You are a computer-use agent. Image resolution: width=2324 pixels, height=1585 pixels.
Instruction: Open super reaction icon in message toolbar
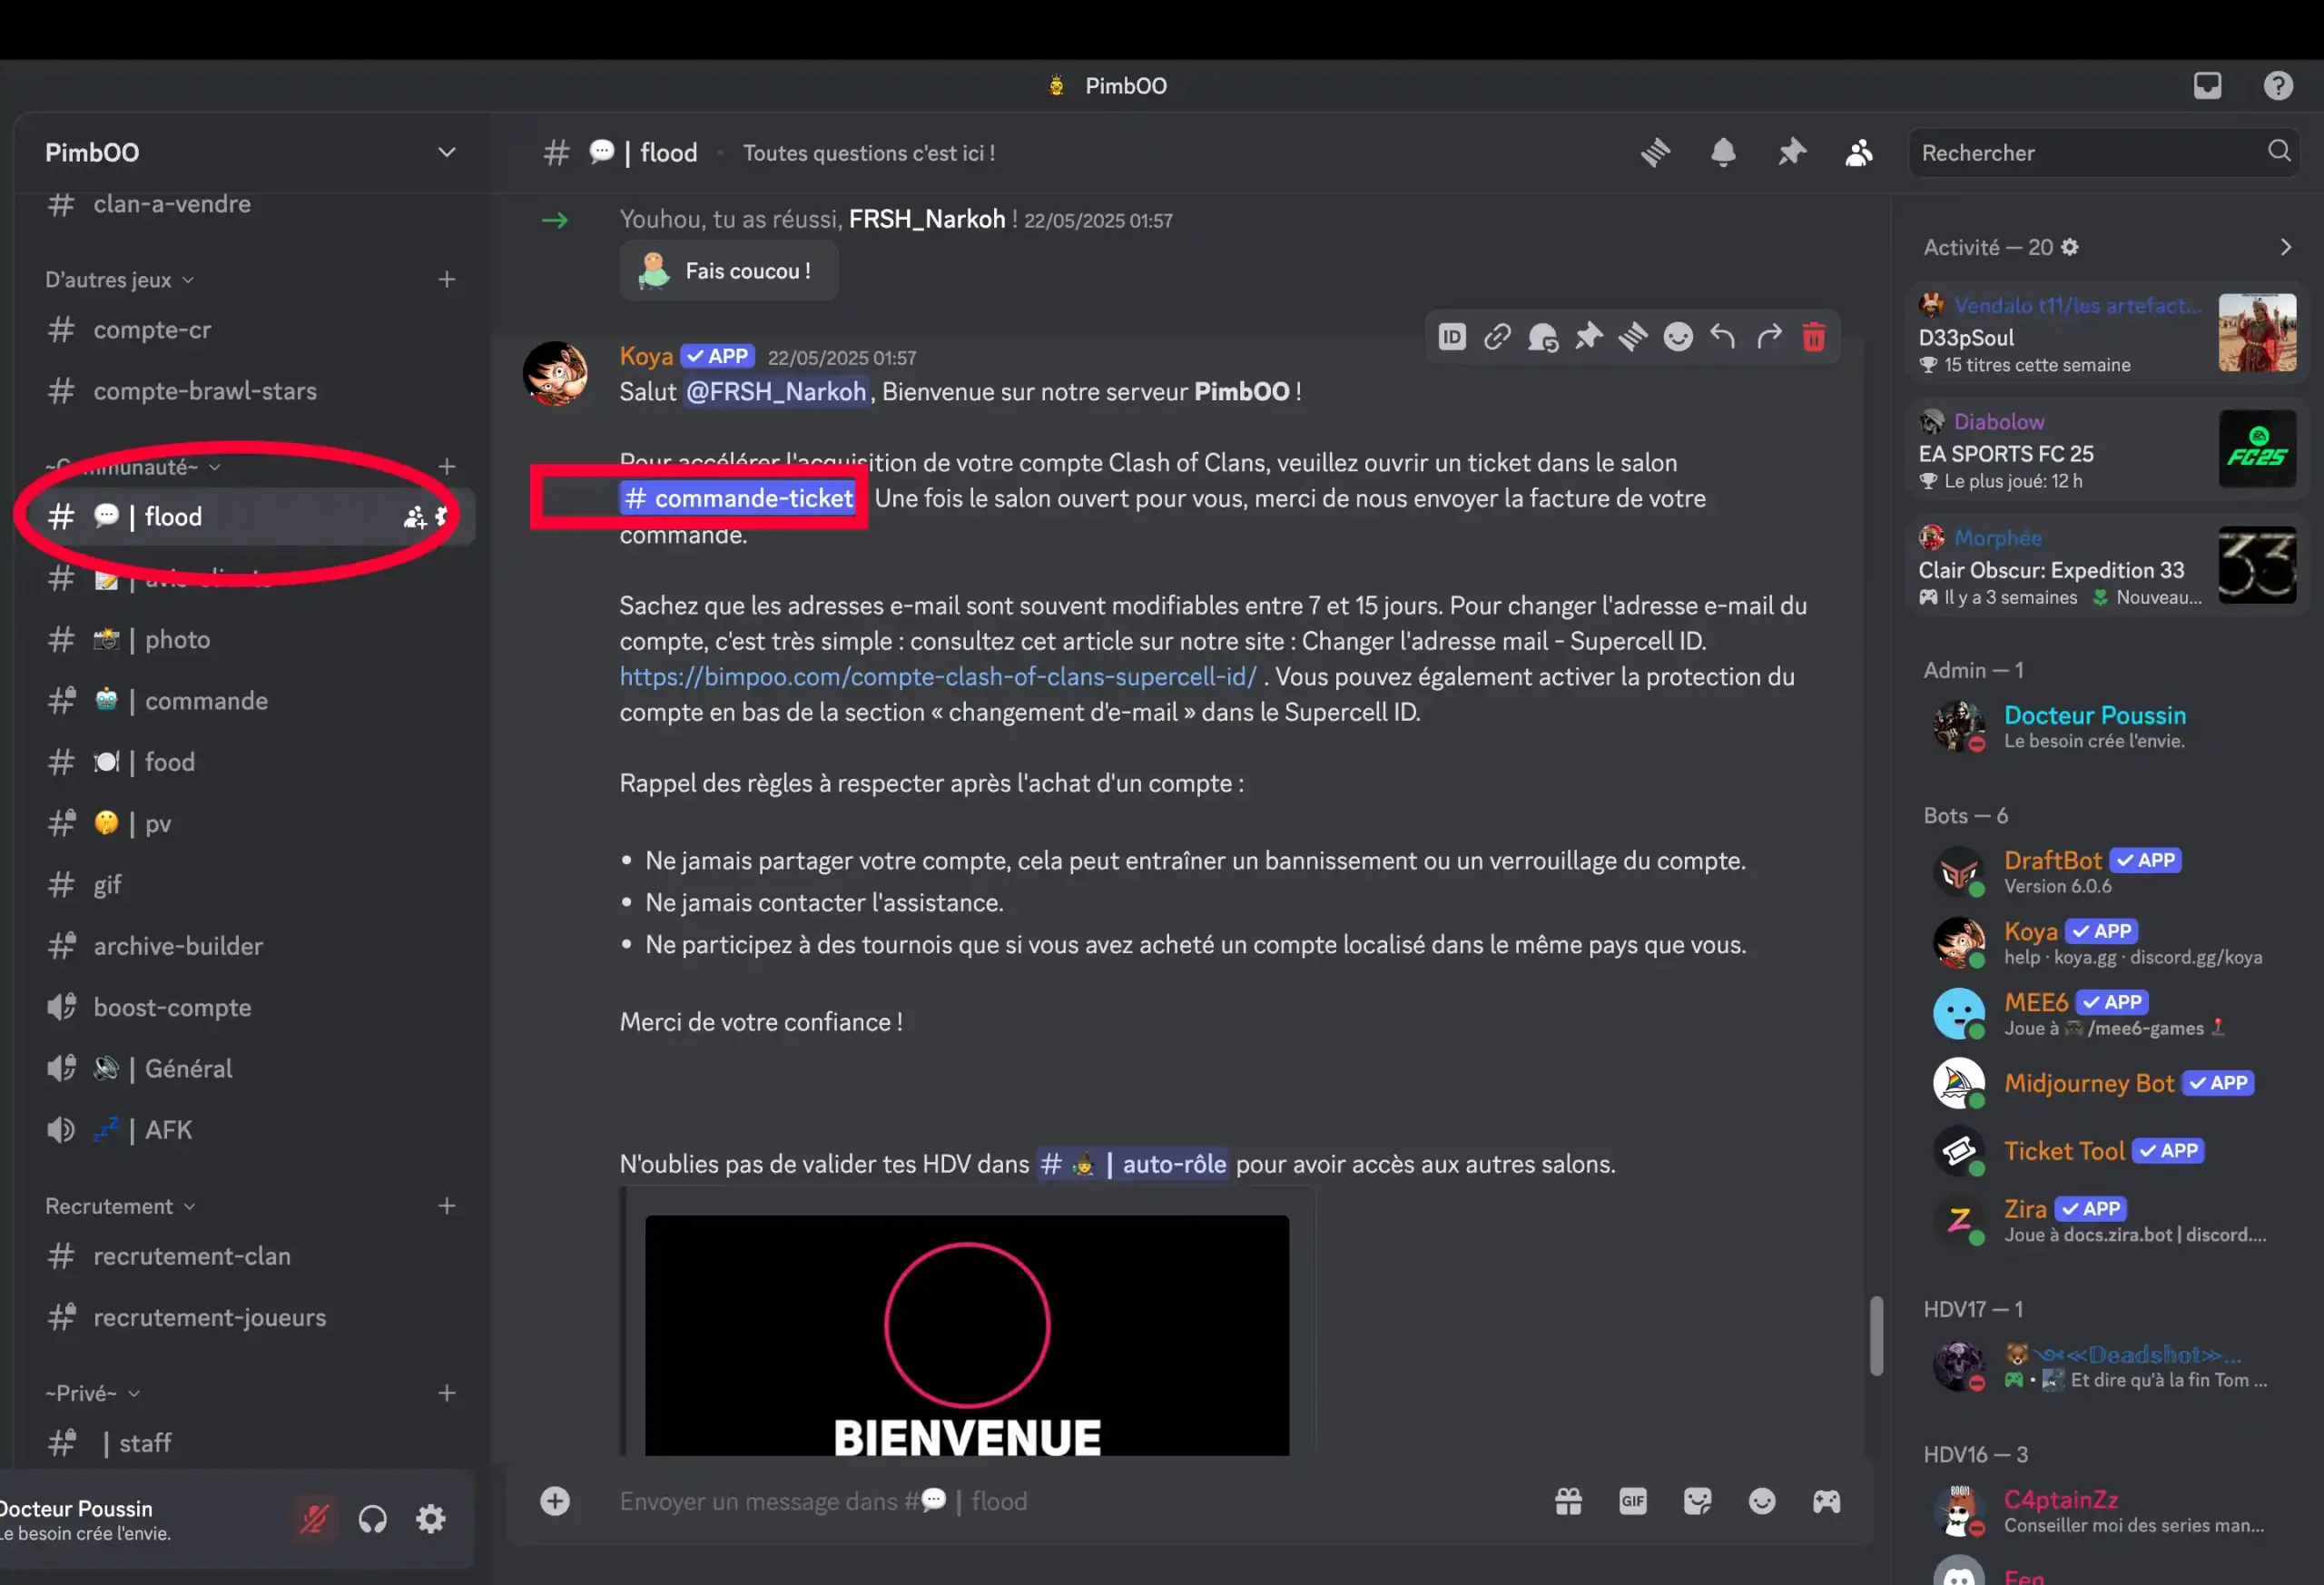pos(1543,337)
